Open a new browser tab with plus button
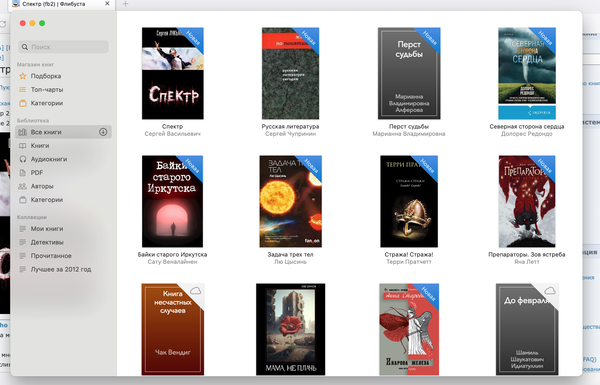 click(x=125, y=4)
